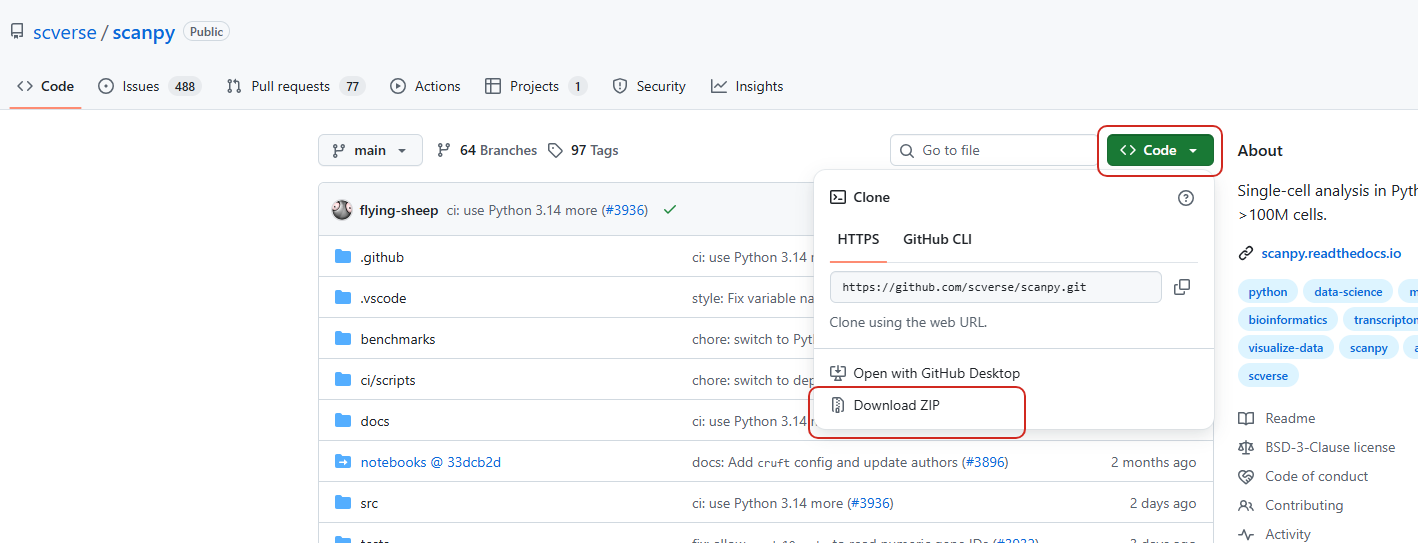Open the src row commit message
The width and height of the screenshot is (1418, 543).
pos(768,503)
